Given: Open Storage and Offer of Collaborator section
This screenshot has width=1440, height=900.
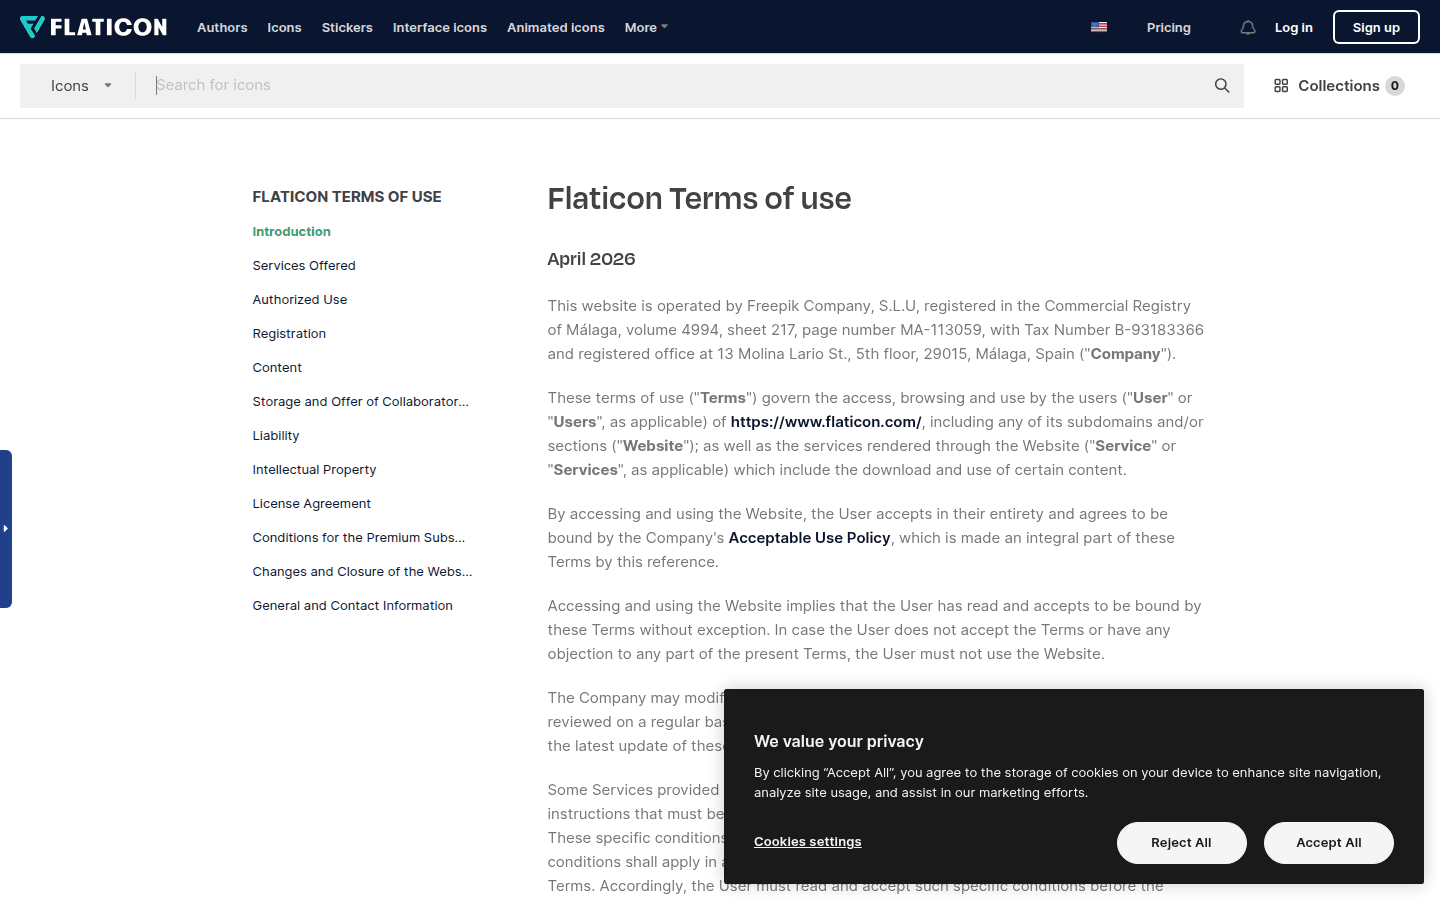Looking at the screenshot, I should coord(360,401).
